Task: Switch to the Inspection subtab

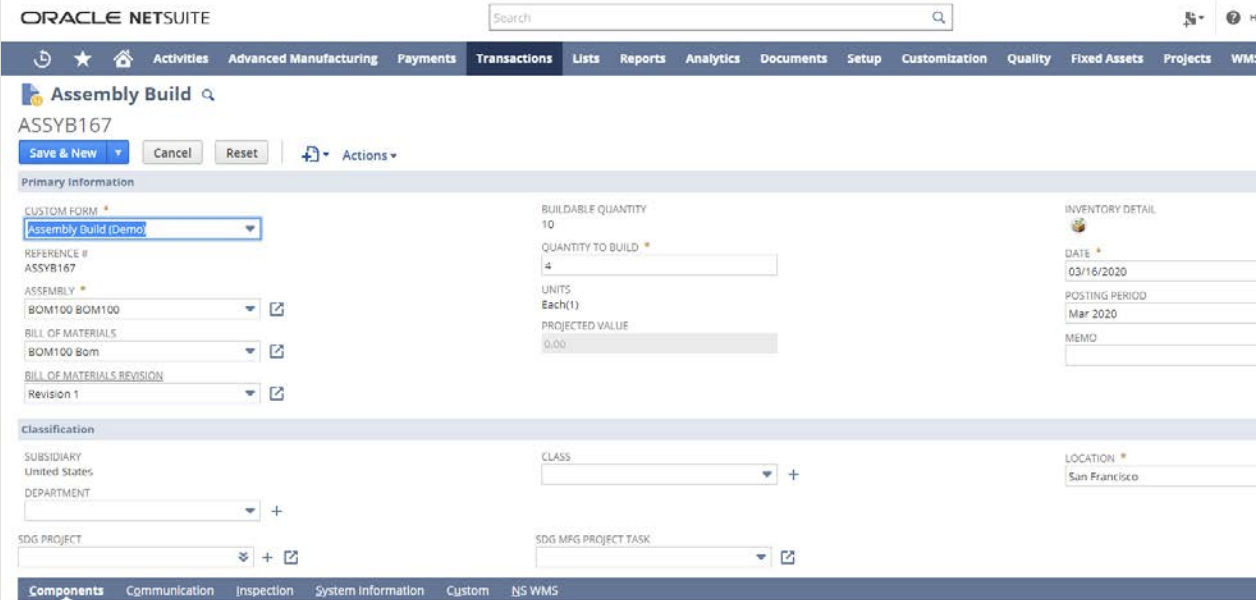Action: [265, 591]
